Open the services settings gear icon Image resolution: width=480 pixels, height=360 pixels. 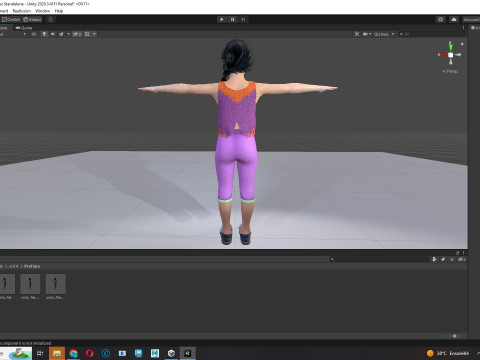441,19
